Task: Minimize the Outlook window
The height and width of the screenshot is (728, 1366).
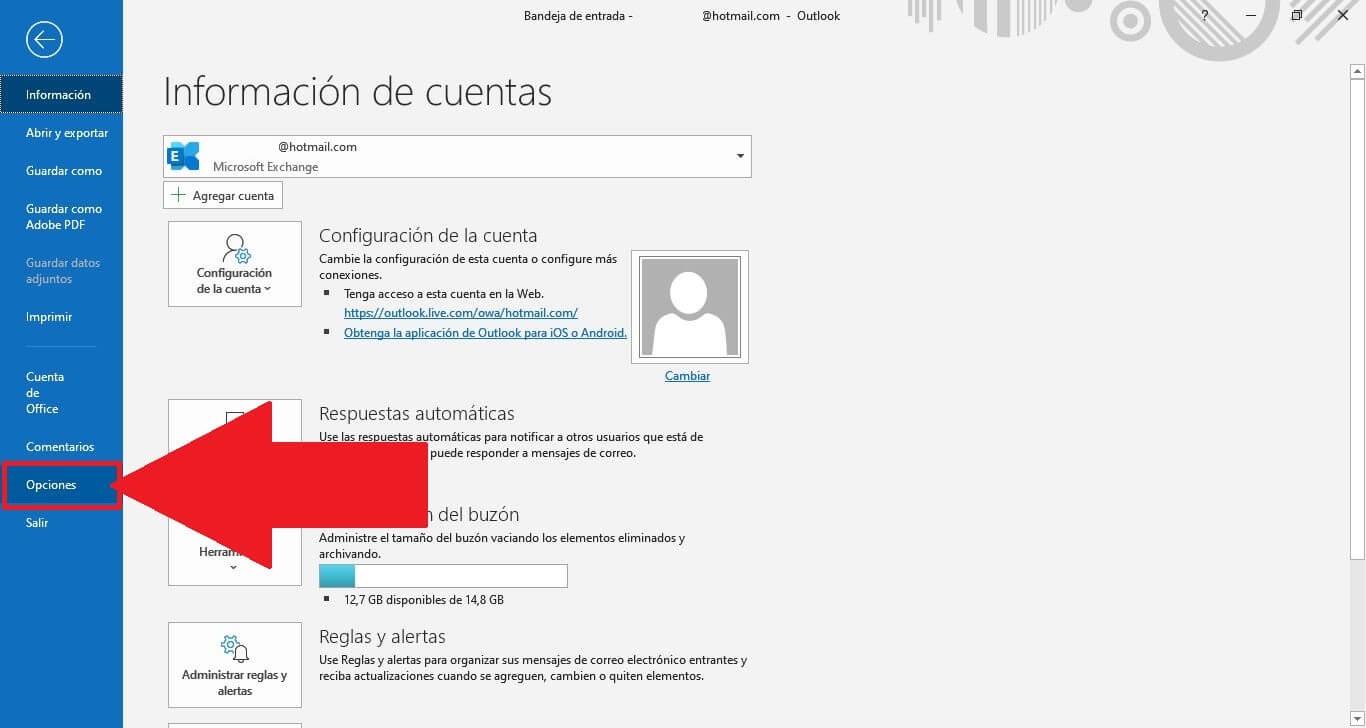Action: [x=1250, y=15]
